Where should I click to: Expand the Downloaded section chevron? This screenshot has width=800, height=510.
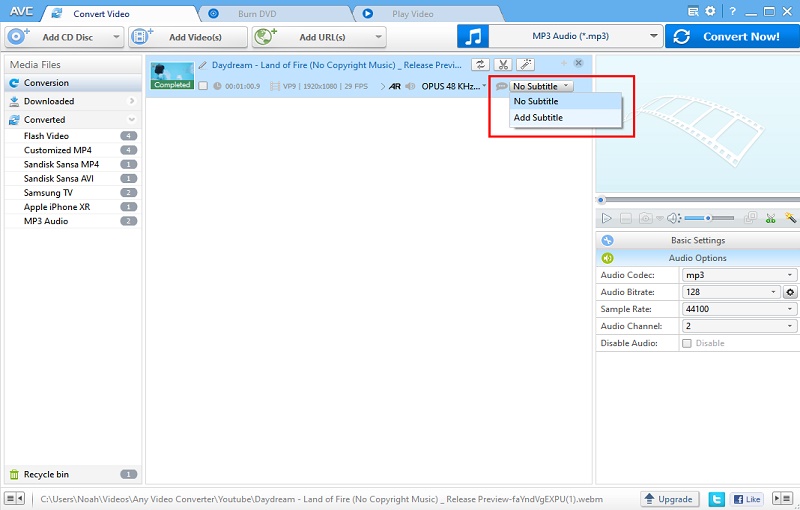(x=132, y=101)
